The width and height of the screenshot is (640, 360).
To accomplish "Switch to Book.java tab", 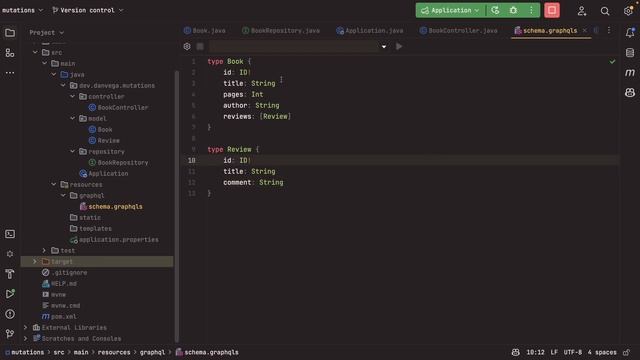I will [204, 31].
